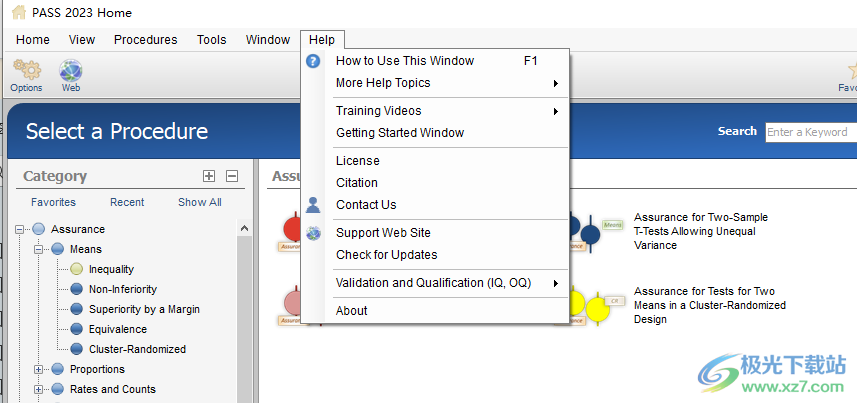Image resolution: width=857 pixels, height=403 pixels.
Task: Open the Training Videos submenu
Action: click(x=435, y=111)
